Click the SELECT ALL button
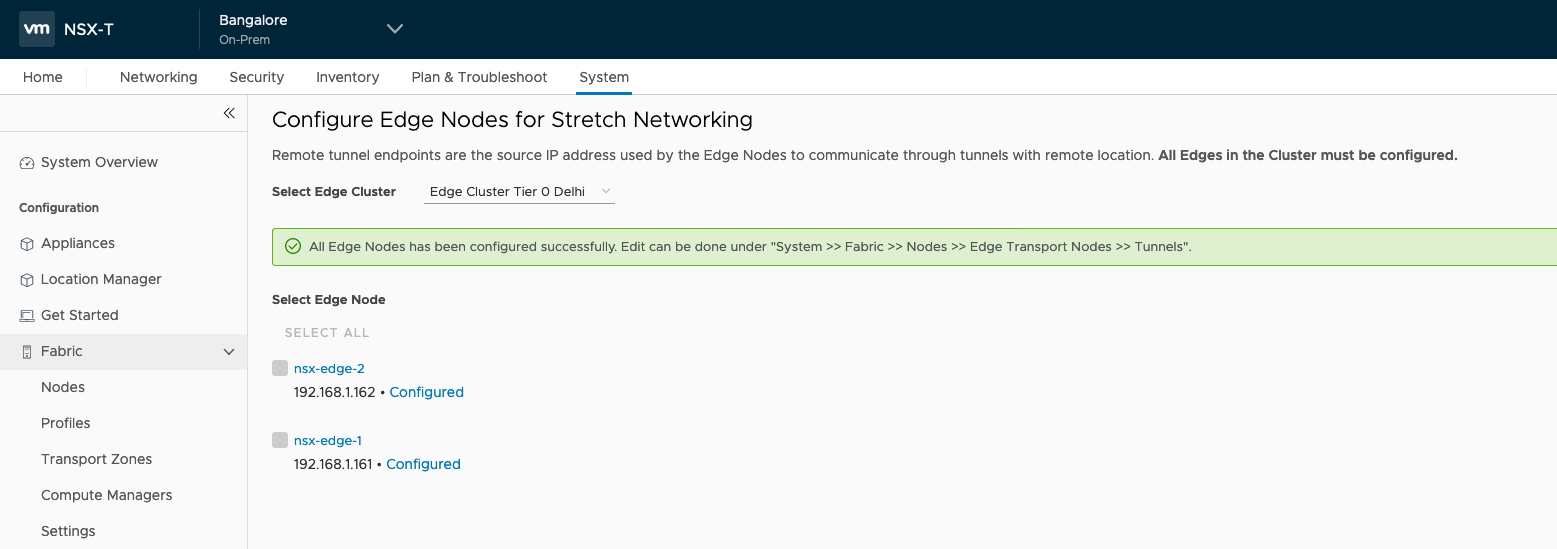Image resolution: width=1557 pixels, height=549 pixels. [x=327, y=332]
